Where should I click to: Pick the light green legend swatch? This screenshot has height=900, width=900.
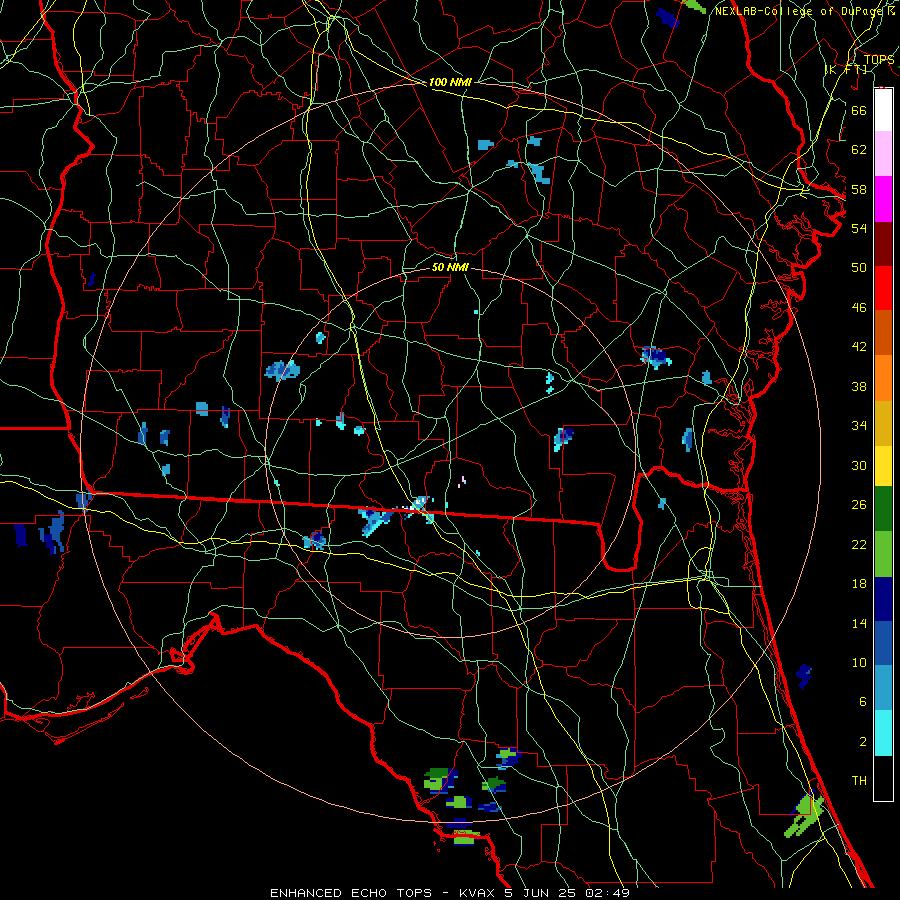click(883, 554)
